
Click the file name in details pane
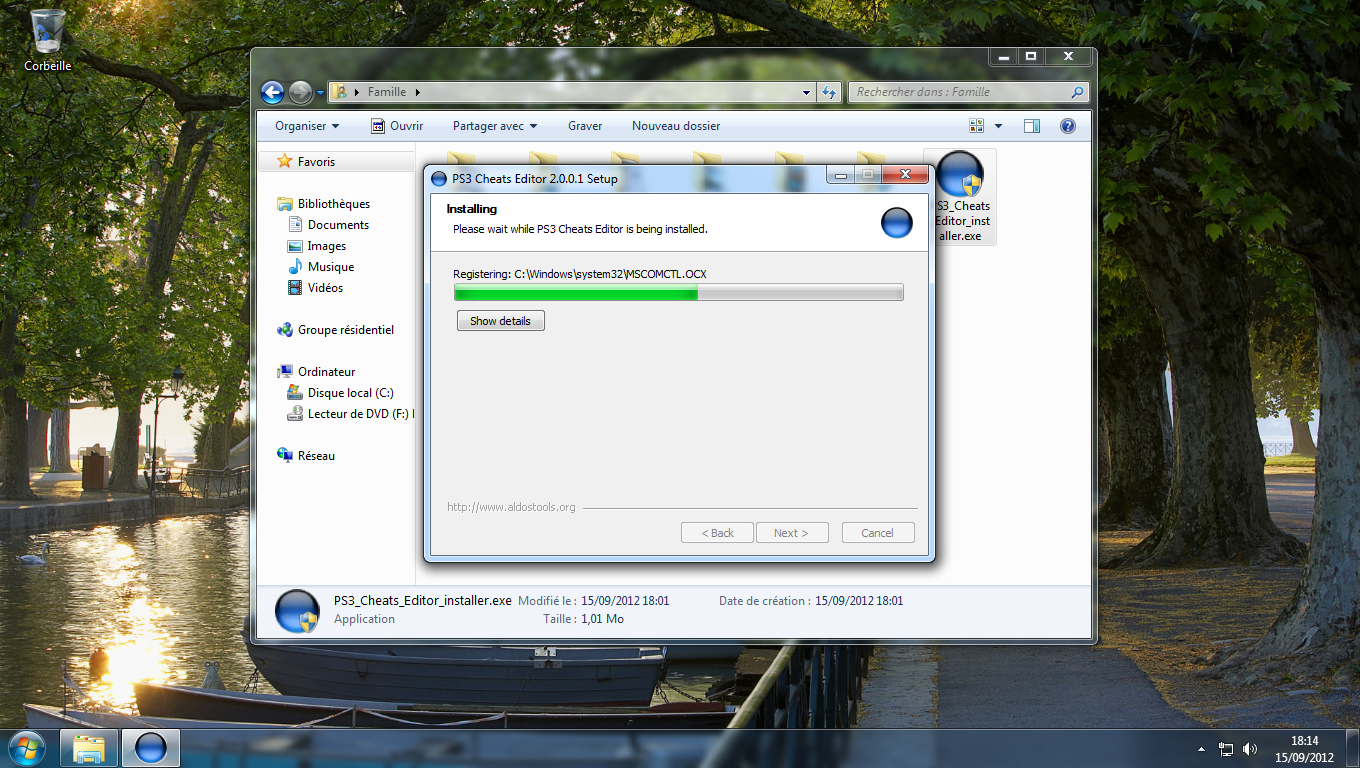(422, 601)
